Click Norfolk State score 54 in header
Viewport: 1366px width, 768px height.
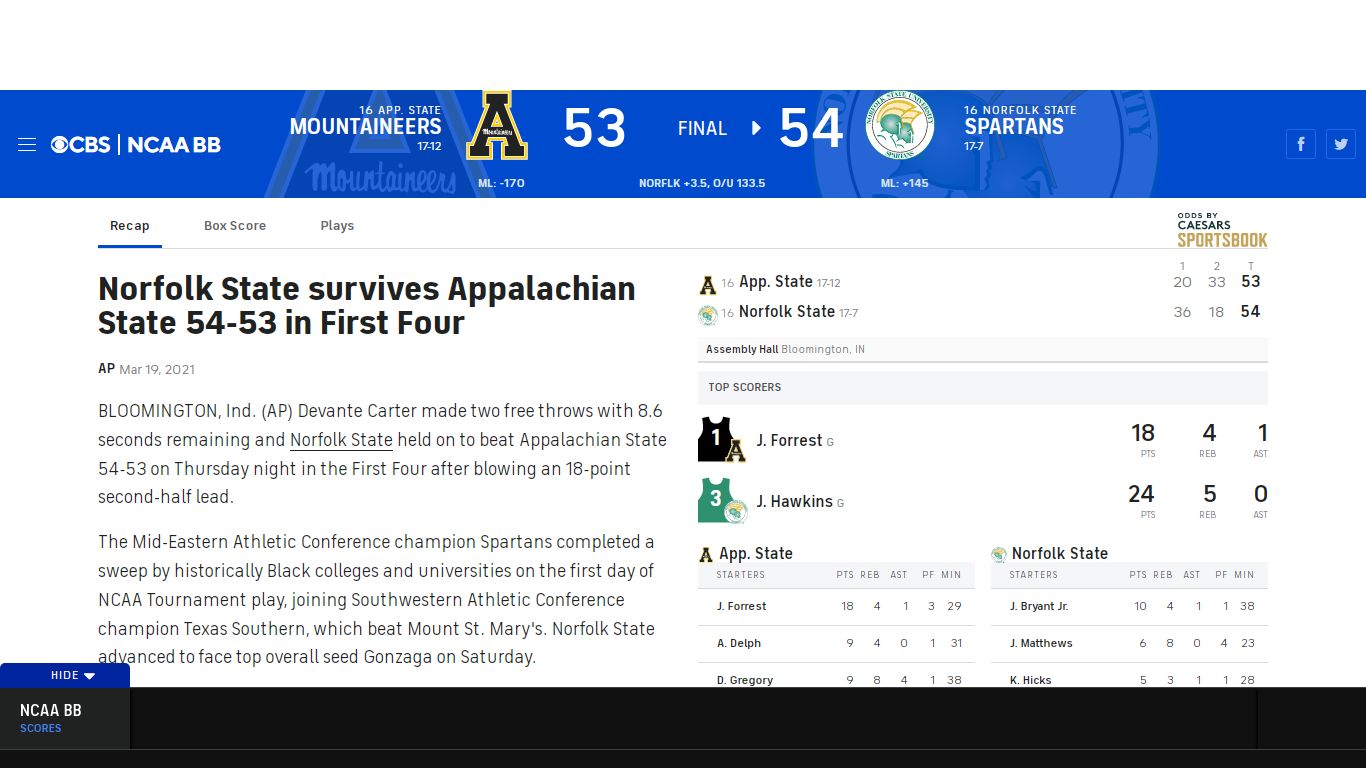pyautogui.click(x=810, y=128)
